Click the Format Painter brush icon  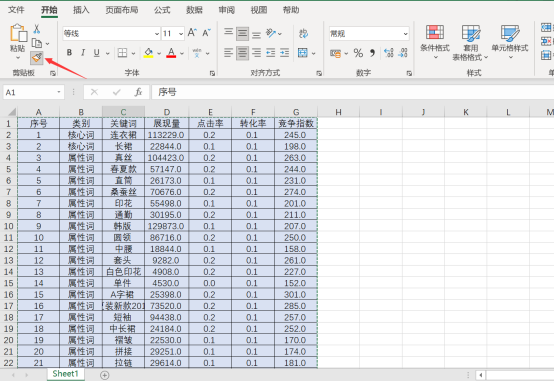tap(37, 58)
